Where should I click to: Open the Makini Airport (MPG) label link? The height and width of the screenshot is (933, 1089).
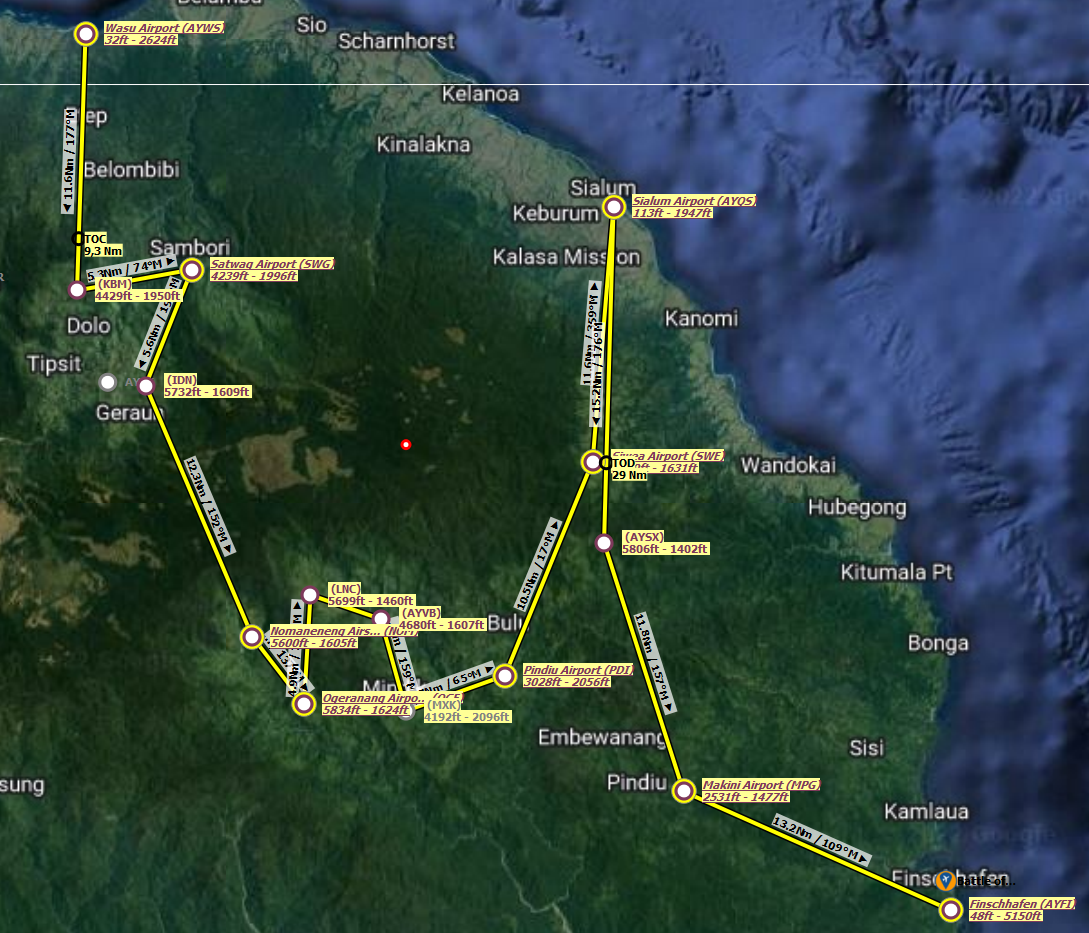click(760, 785)
